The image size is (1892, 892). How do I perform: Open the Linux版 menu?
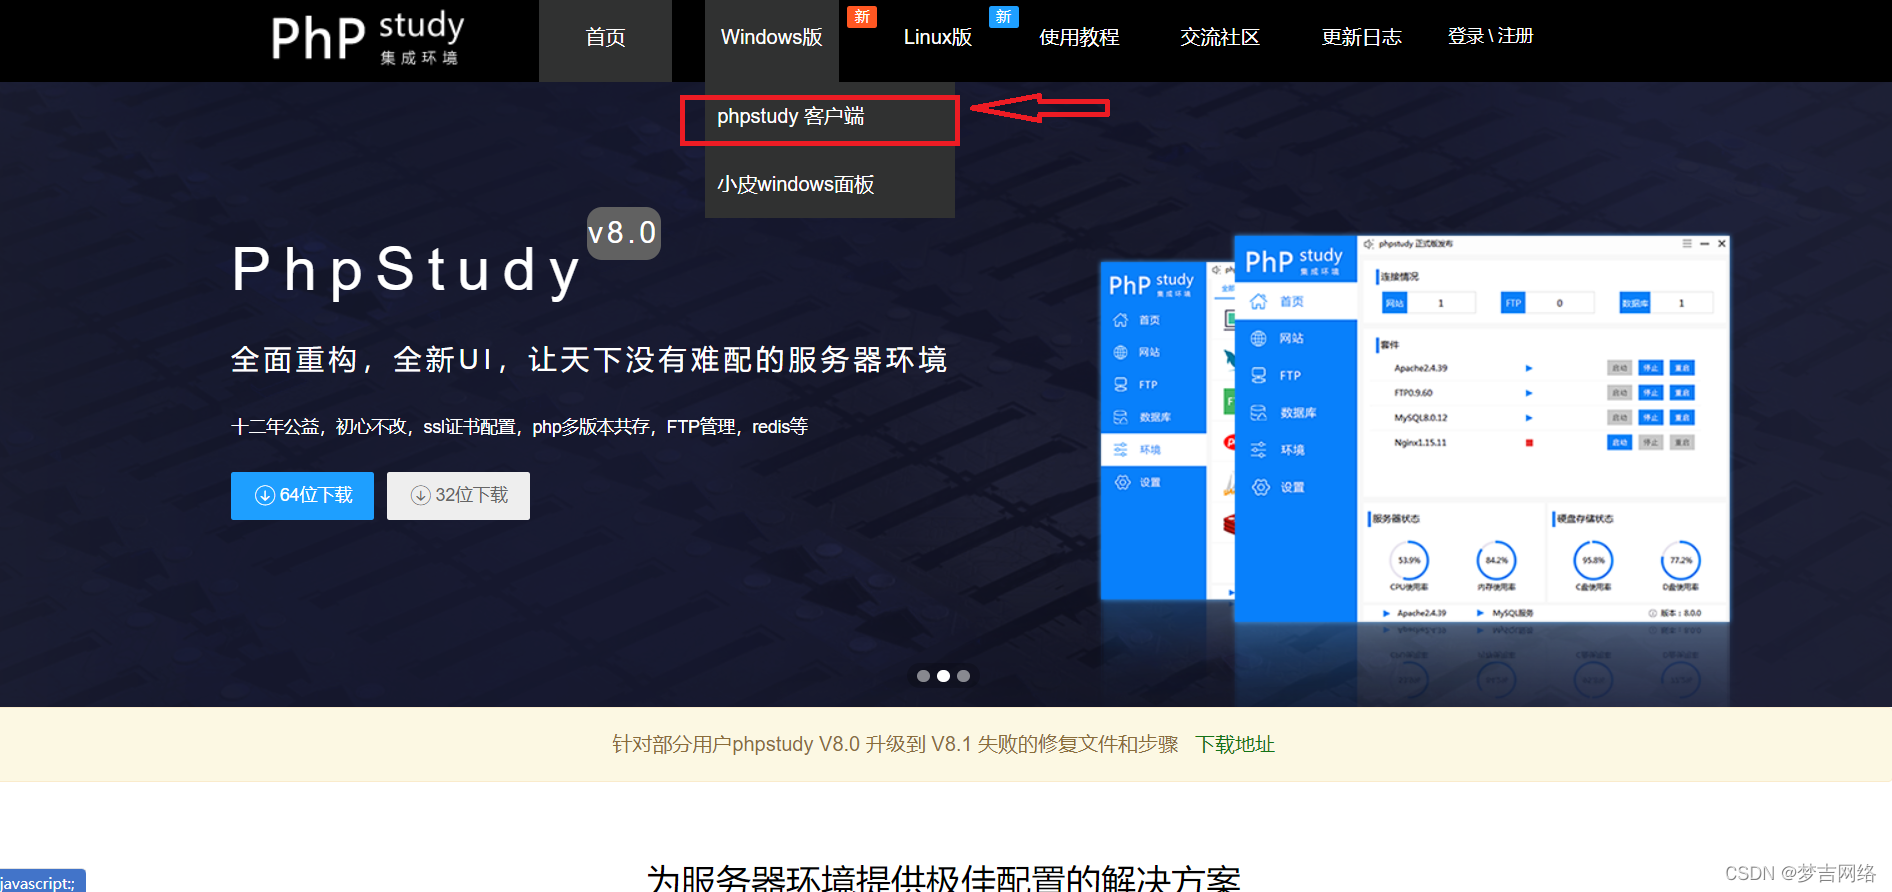click(937, 38)
